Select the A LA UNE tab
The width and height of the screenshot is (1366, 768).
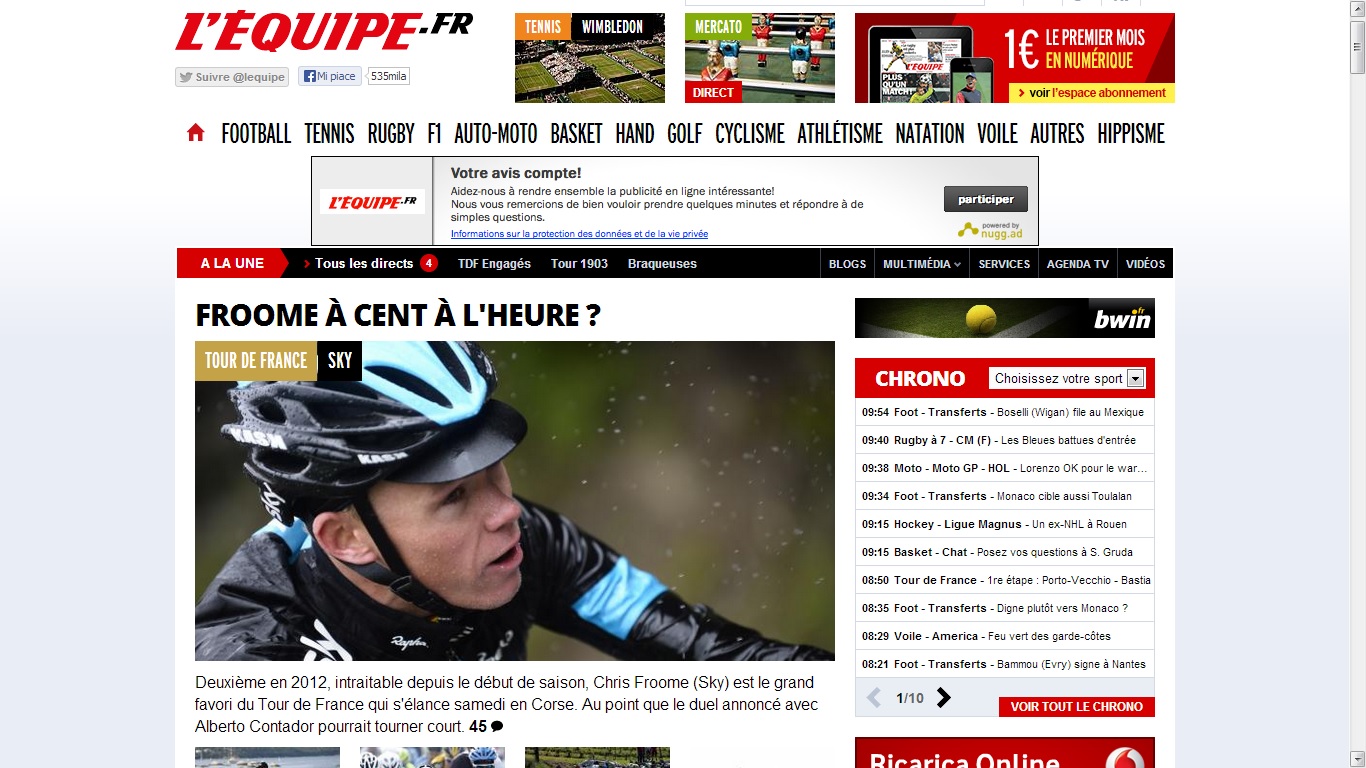[232, 263]
